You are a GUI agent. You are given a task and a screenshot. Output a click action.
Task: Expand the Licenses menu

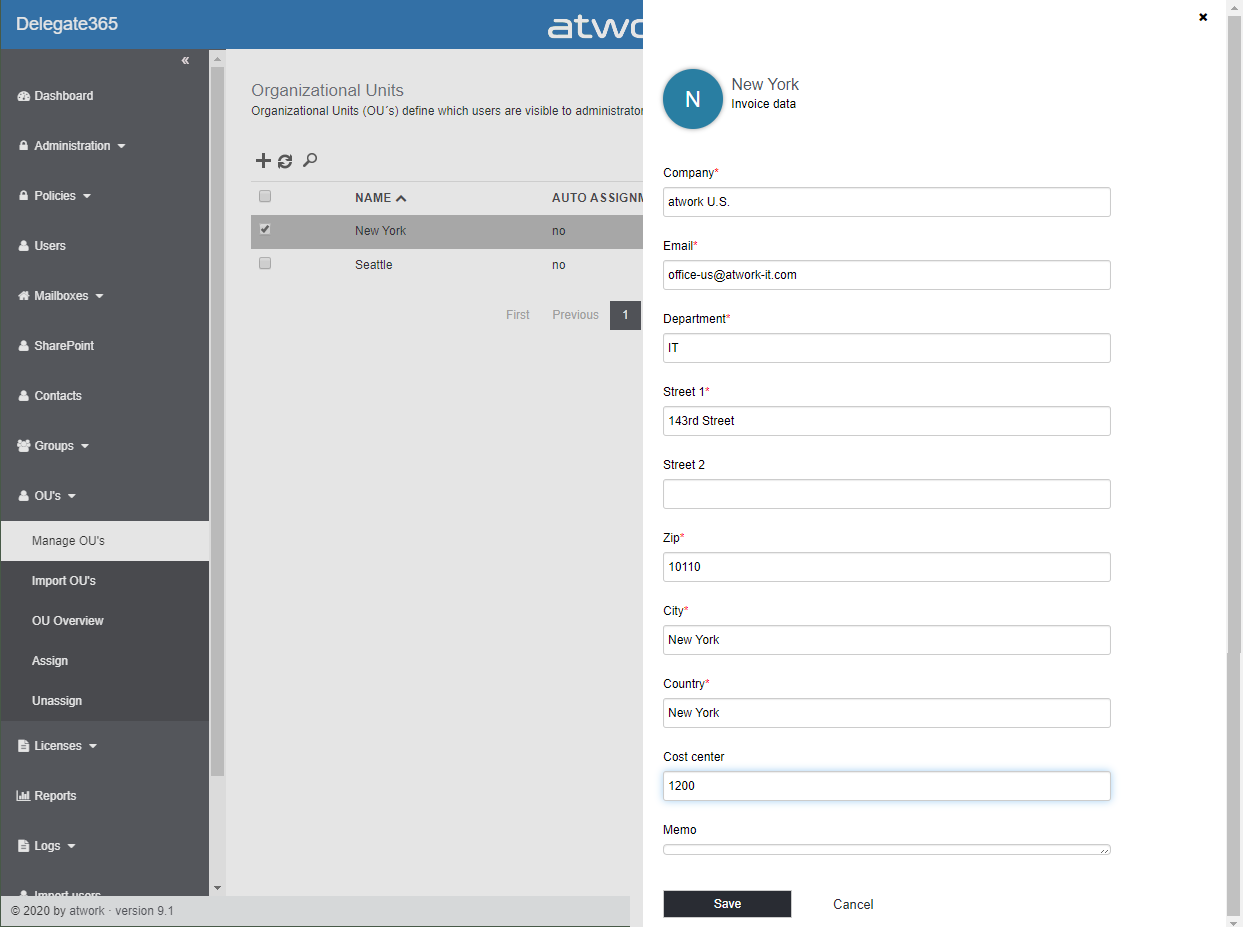[x=93, y=746]
